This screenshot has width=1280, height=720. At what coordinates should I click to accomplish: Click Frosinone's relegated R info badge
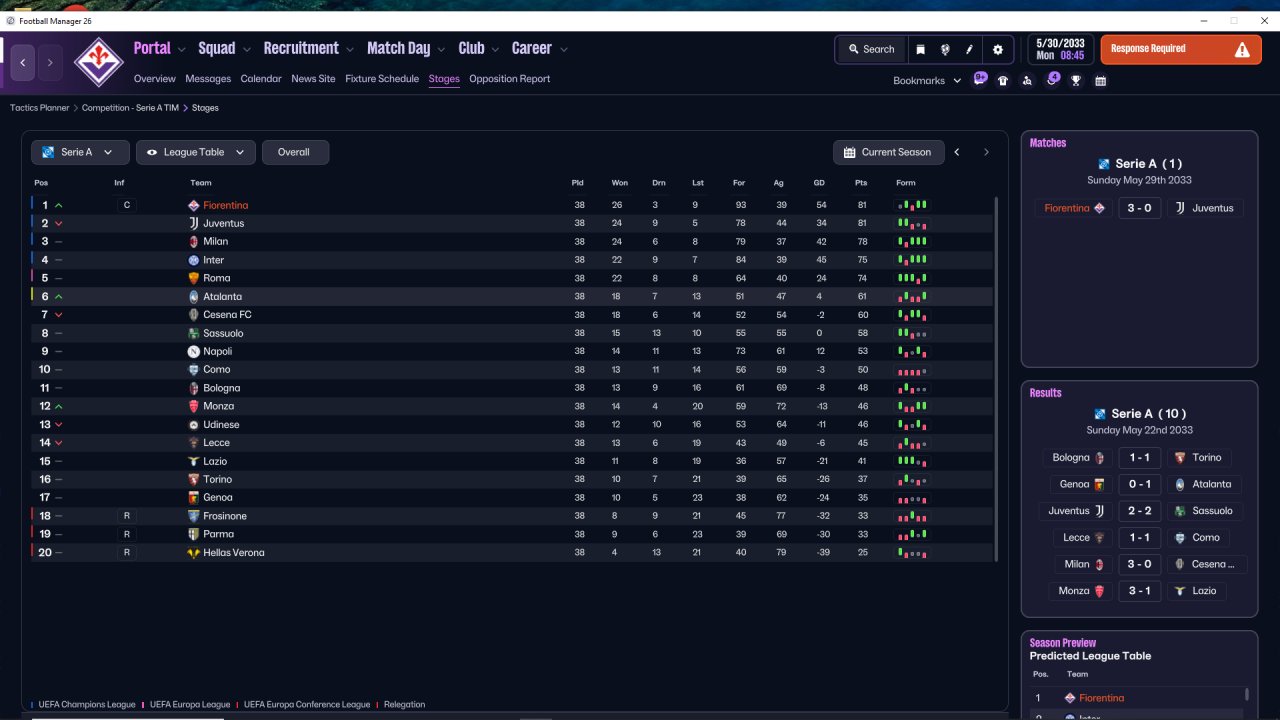[126, 516]
